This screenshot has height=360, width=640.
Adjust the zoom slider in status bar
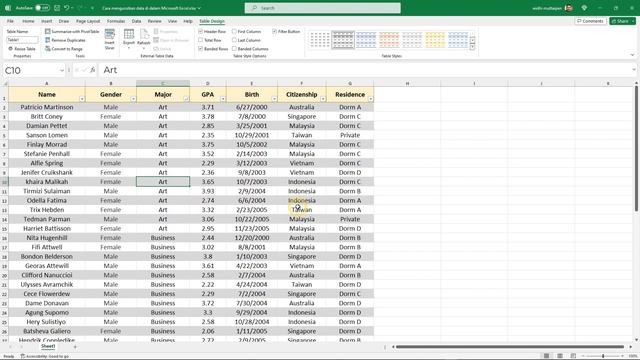coord(603,356)
